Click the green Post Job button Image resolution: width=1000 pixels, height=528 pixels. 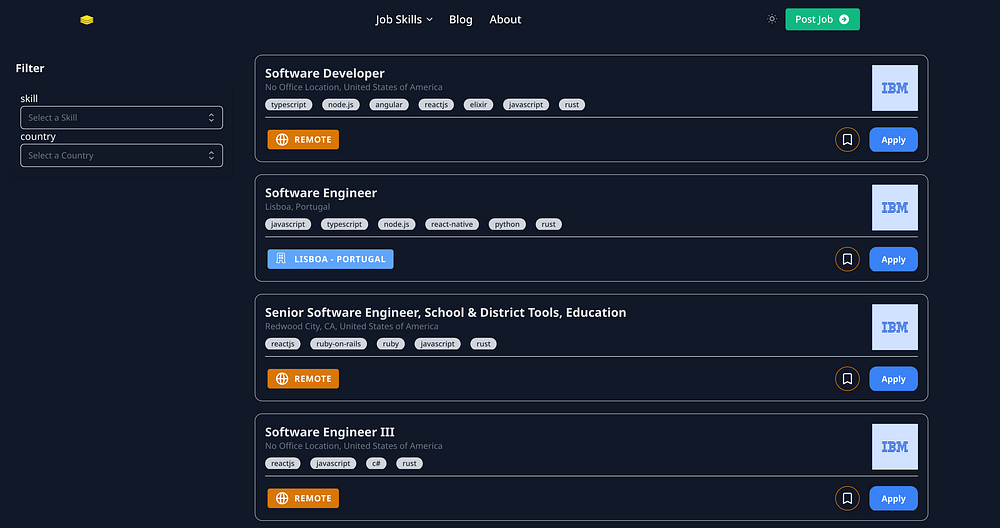coord(822,19)
